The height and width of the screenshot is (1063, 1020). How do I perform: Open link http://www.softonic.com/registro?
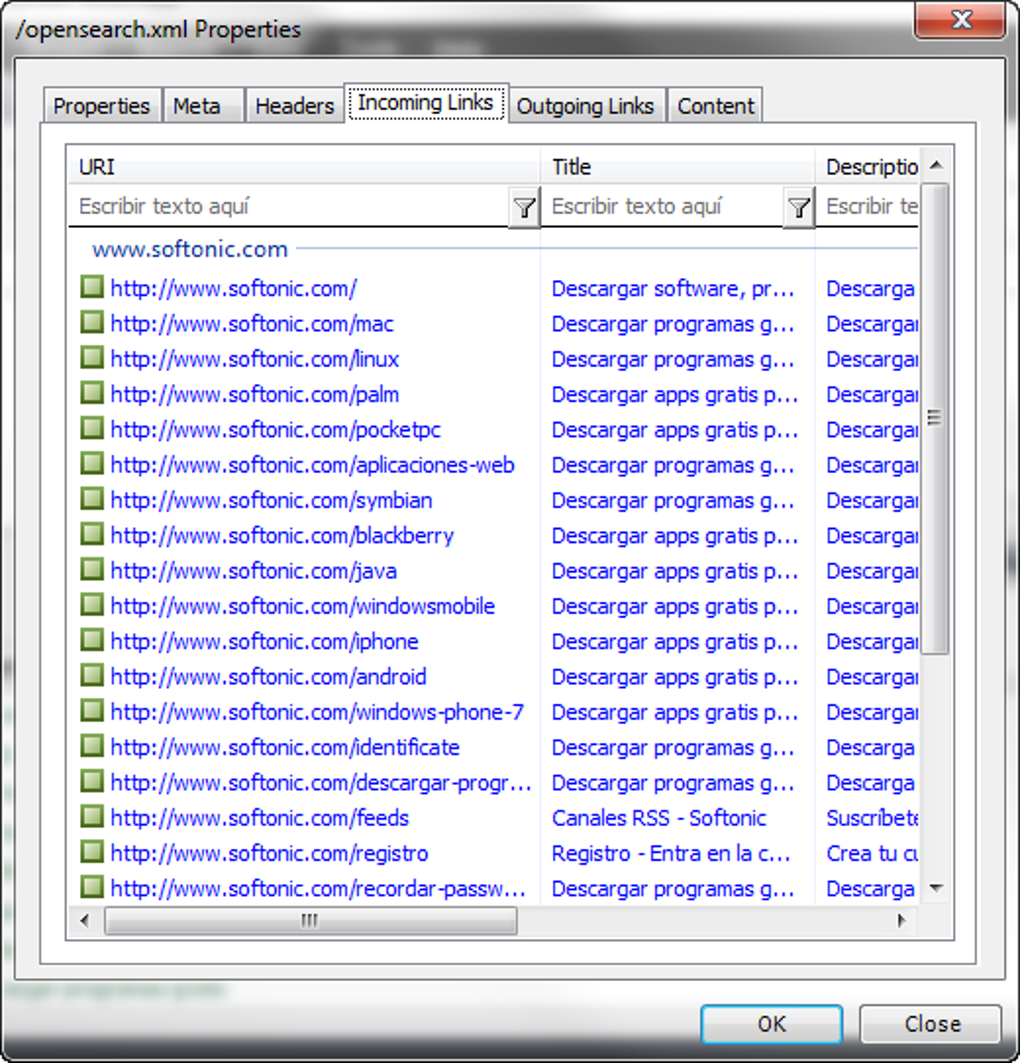(x=269, y=853)
